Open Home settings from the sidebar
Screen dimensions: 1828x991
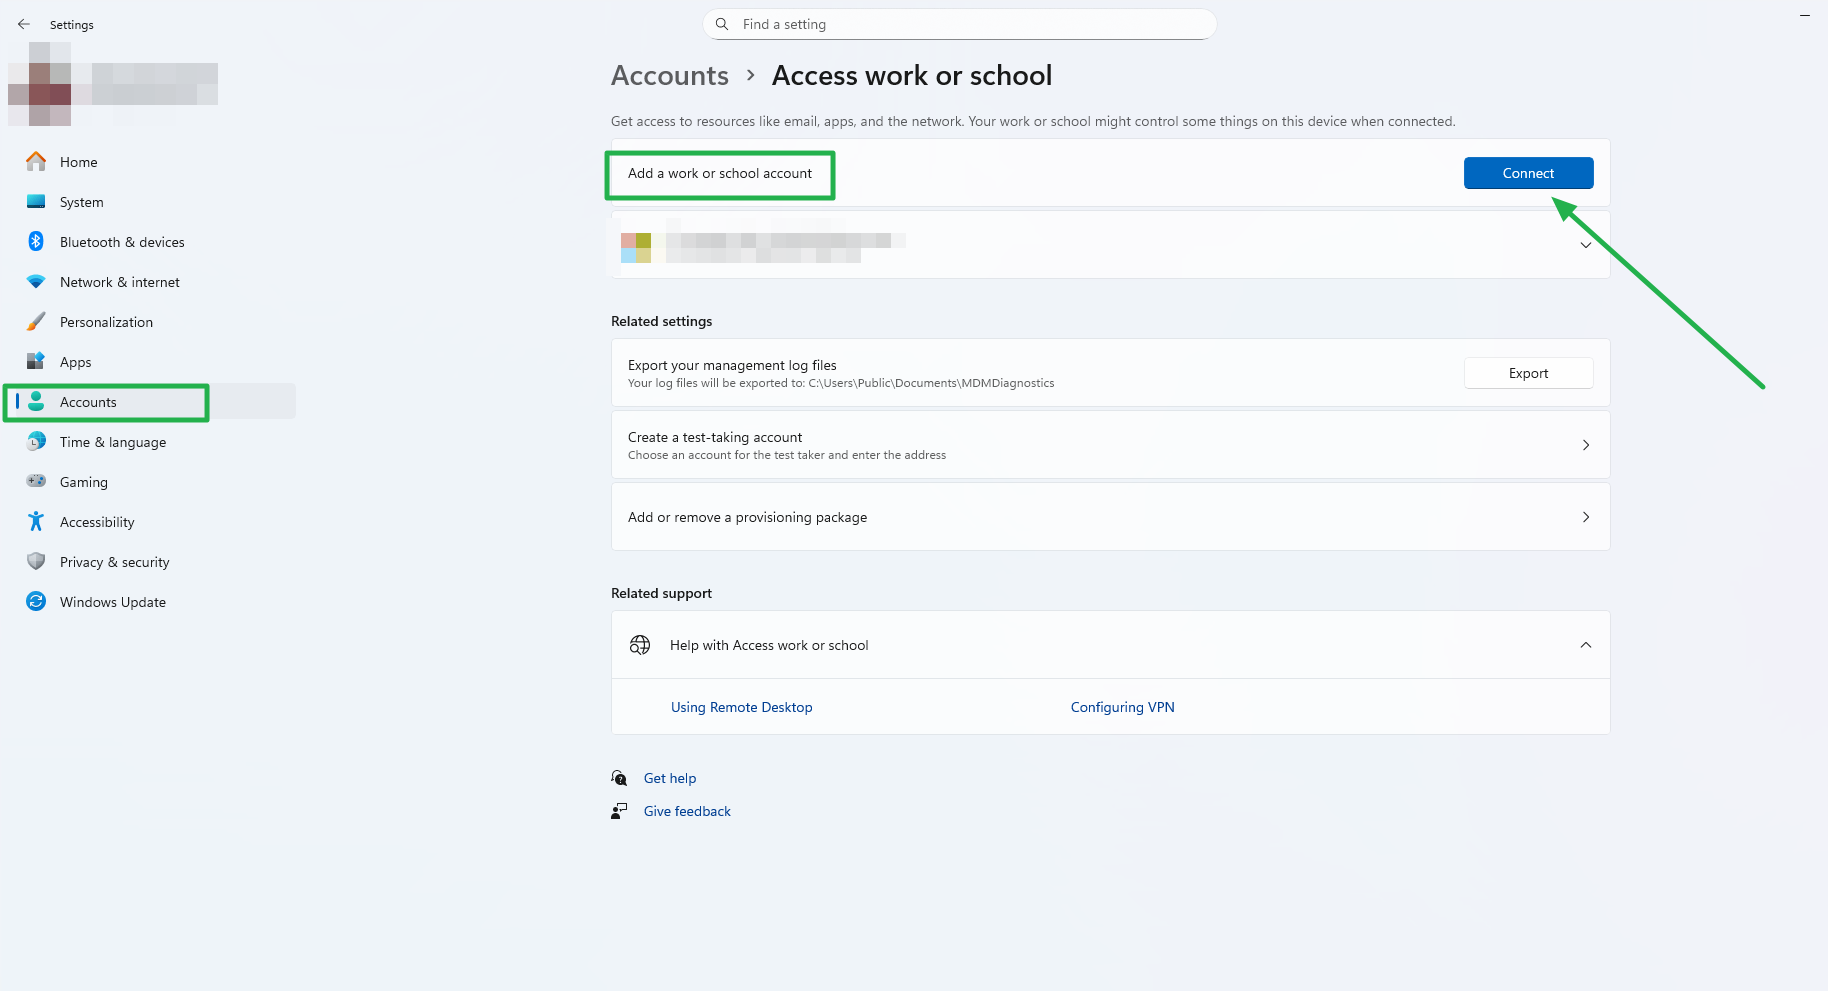[78, 161]
